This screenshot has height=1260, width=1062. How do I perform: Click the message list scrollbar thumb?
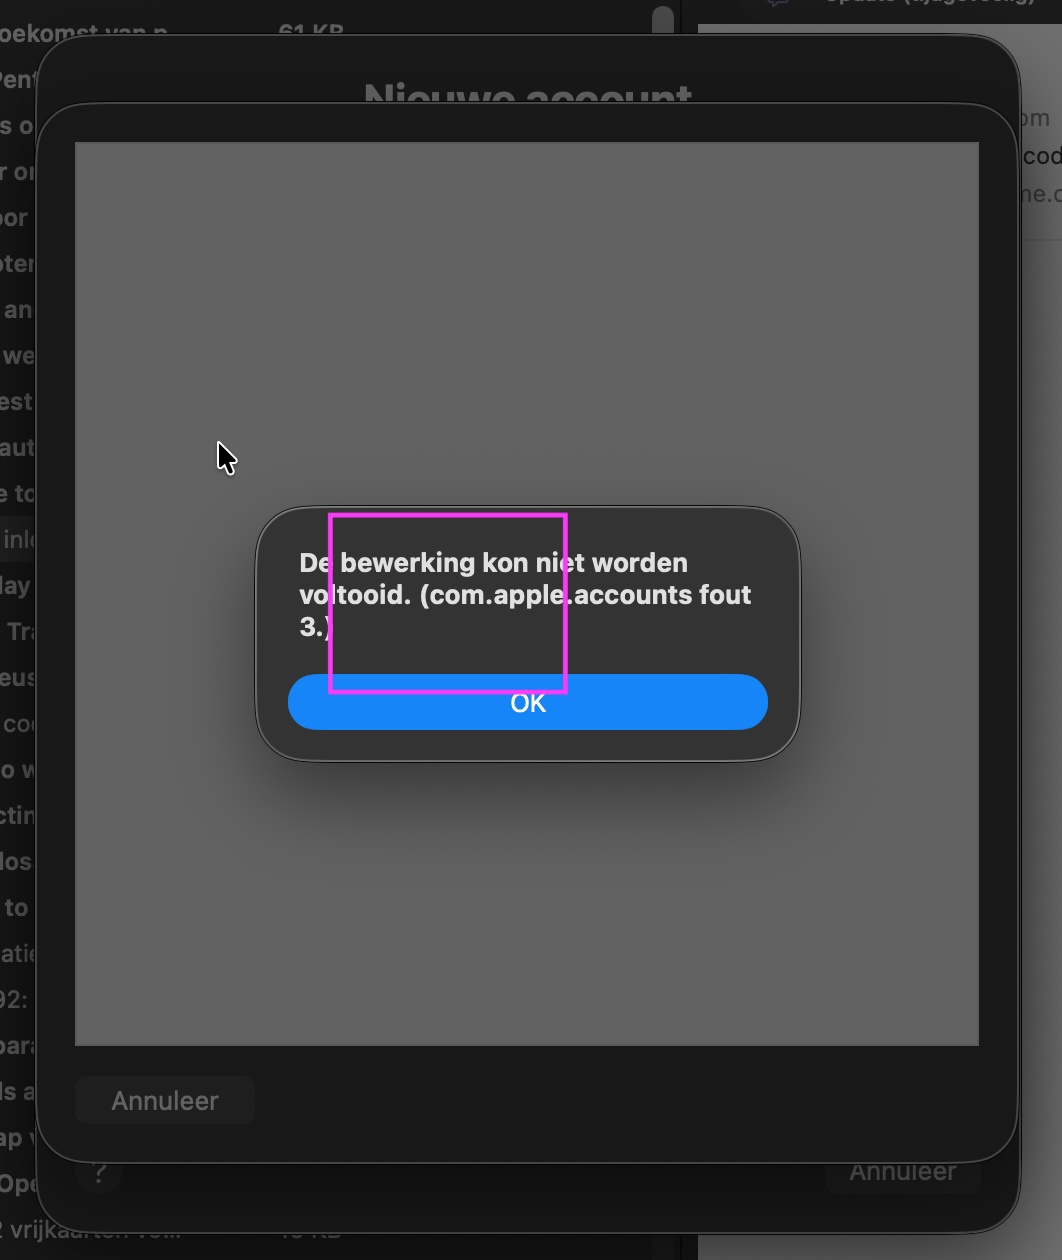(663, 21)
